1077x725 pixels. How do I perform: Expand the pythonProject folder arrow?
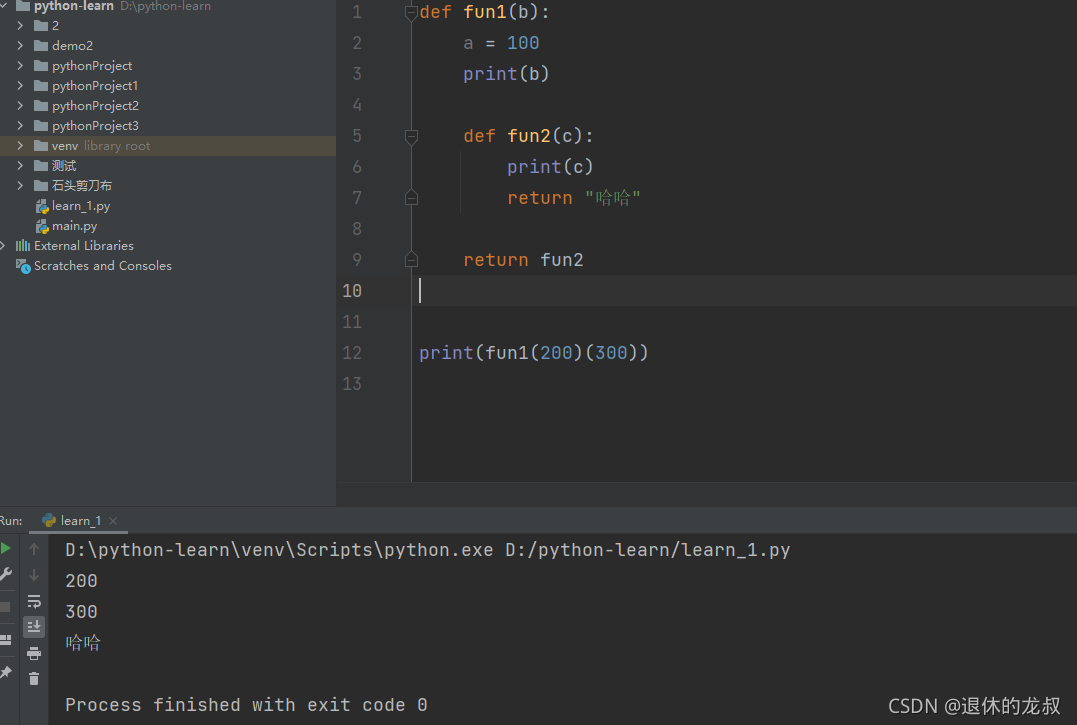pos(20,65)
